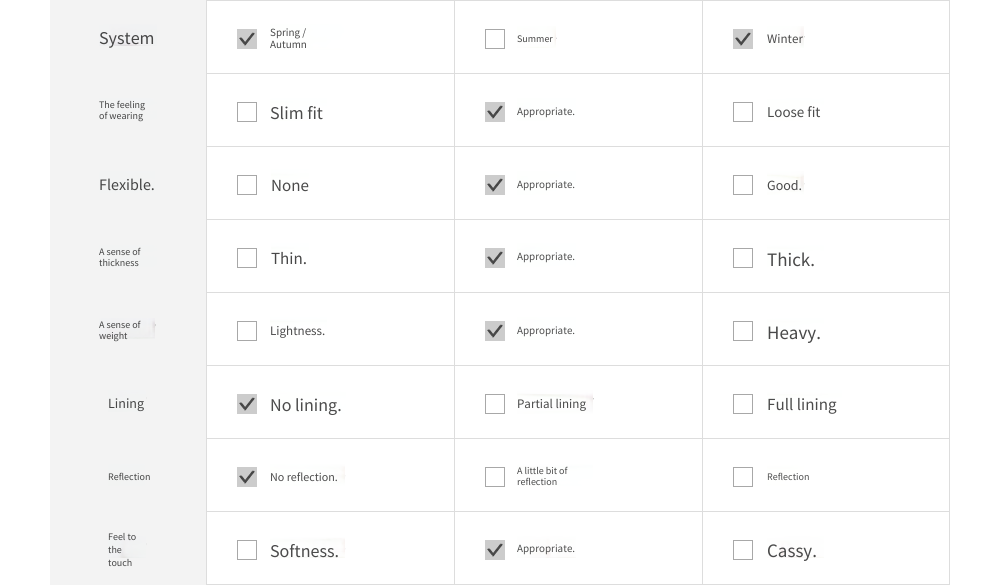Check the Softness checkbox
The image size is (1000, 585).
point(247,550)
